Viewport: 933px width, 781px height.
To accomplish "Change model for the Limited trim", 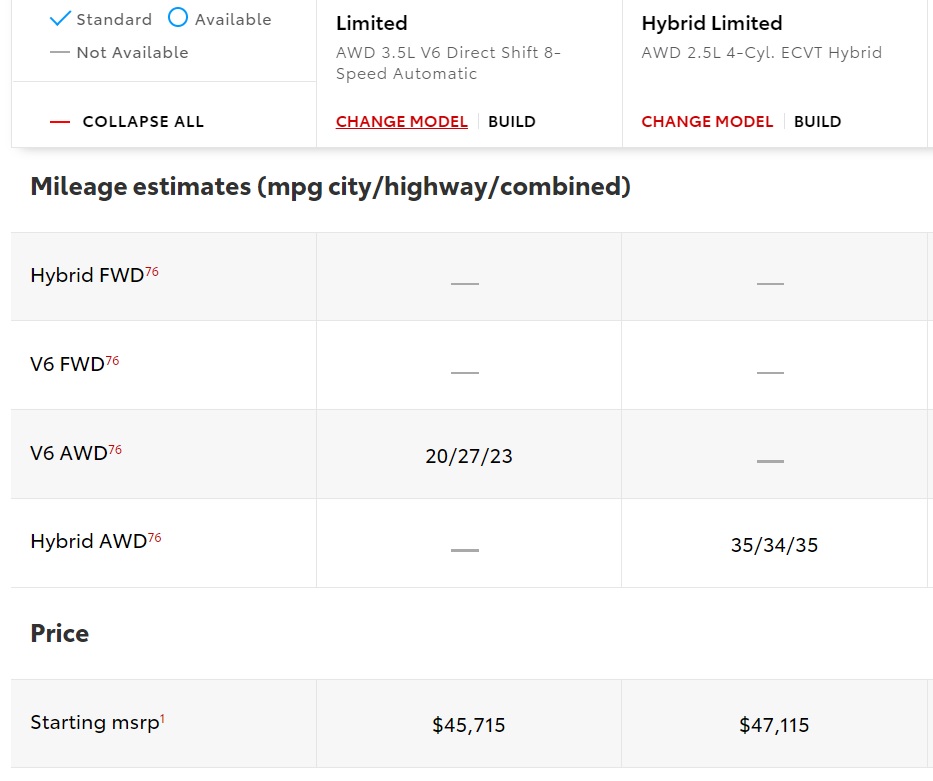I will point(401,122).
